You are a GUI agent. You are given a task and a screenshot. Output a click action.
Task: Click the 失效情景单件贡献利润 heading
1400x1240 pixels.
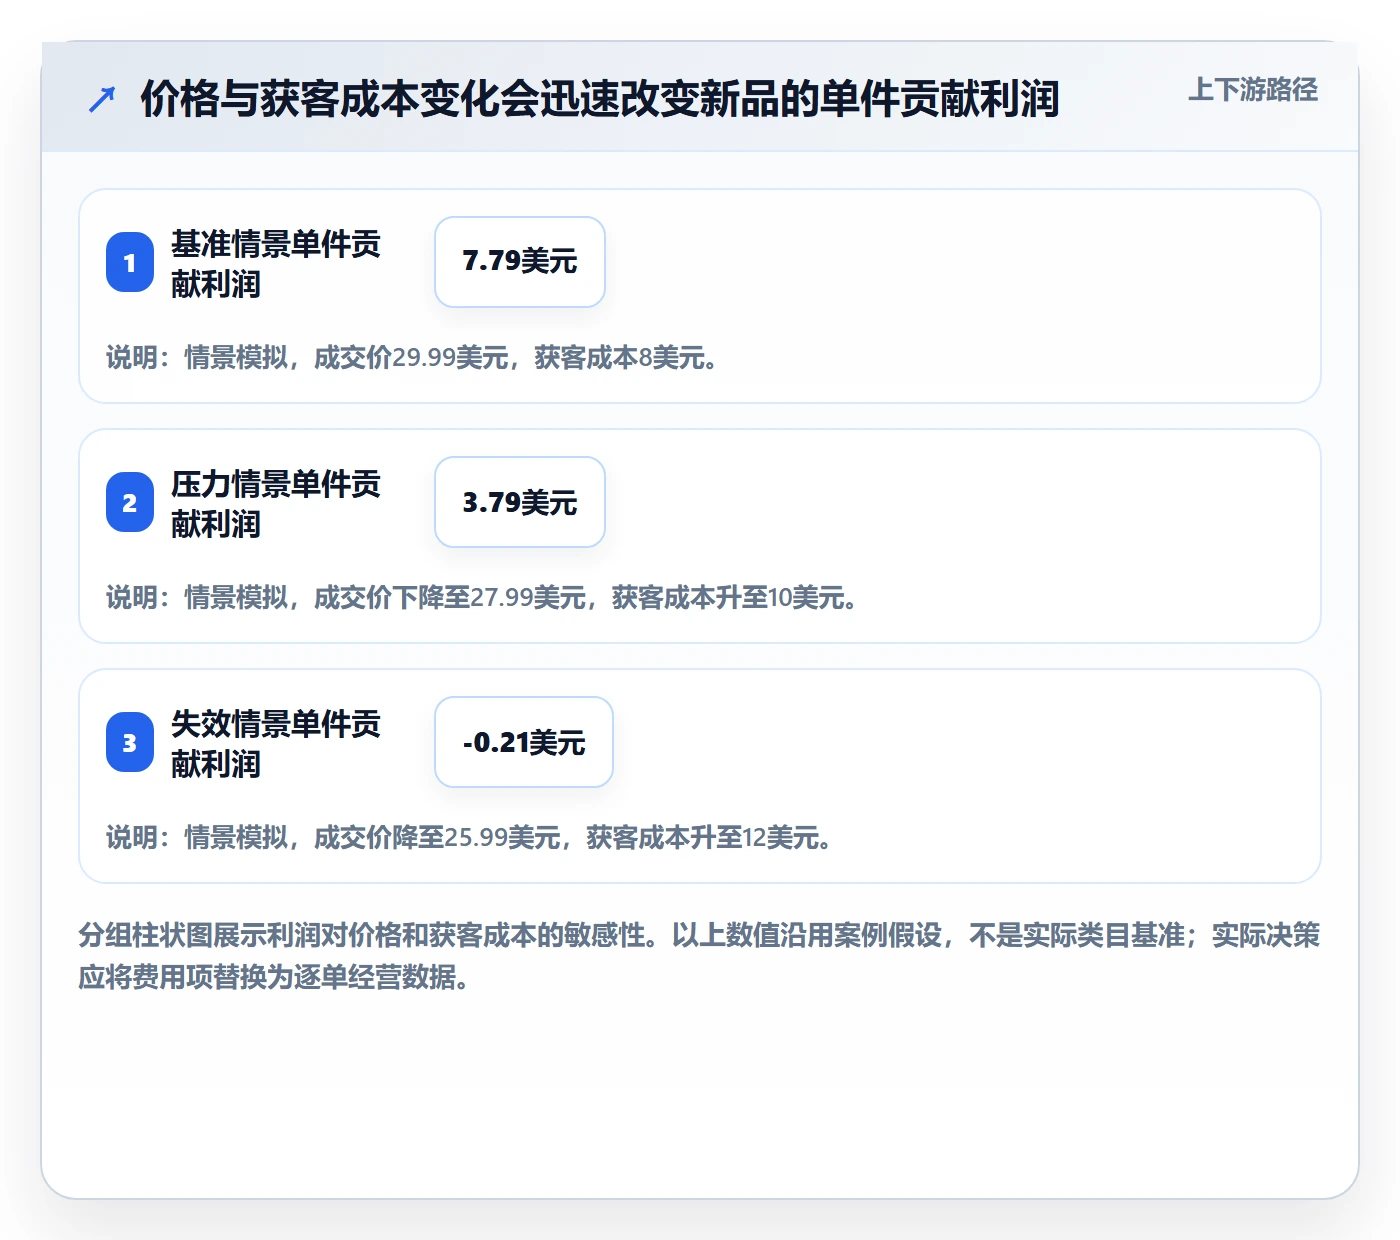tap(276, 743)
